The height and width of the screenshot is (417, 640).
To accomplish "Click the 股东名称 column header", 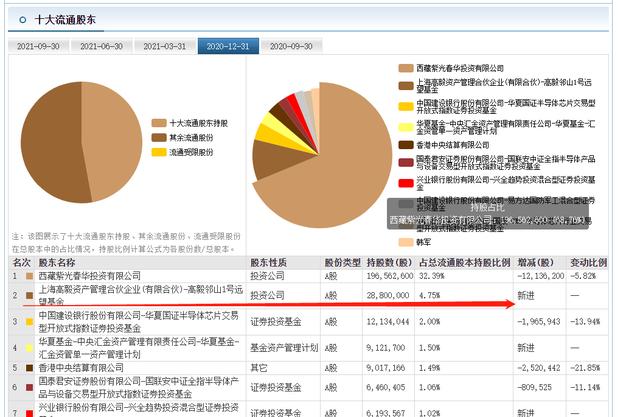I will tap(57, 262).
